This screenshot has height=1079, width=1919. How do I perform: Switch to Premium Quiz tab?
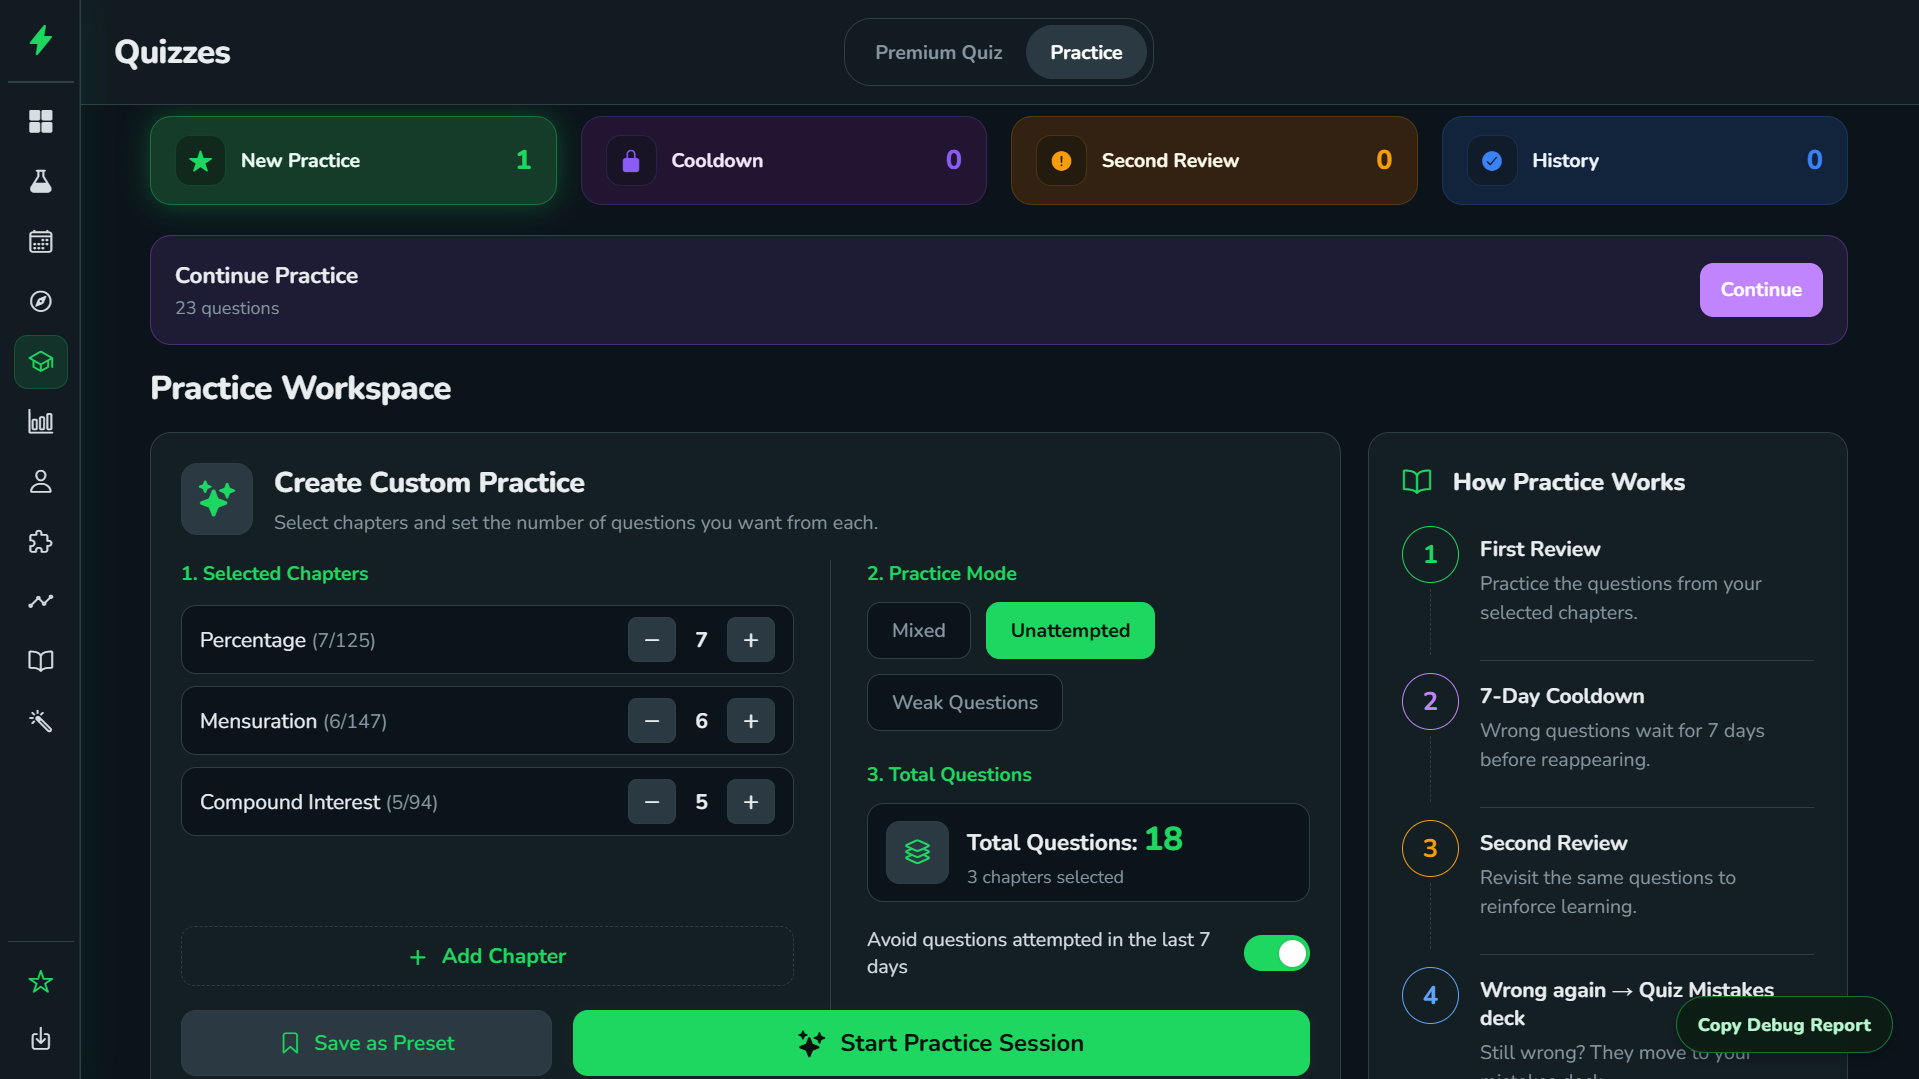click(939, 52)
